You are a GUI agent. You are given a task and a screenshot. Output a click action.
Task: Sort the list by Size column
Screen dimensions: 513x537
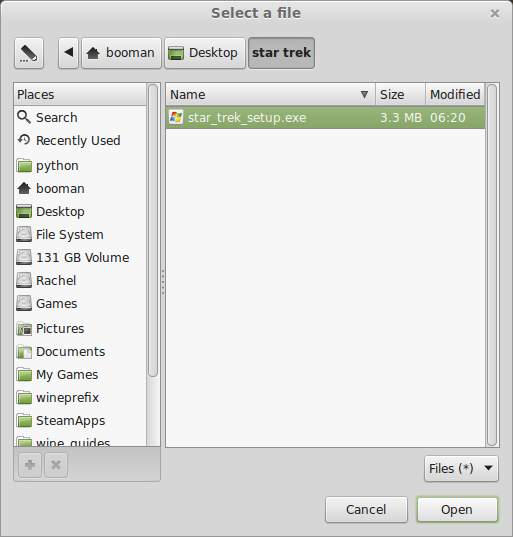(x=400, y=94)
